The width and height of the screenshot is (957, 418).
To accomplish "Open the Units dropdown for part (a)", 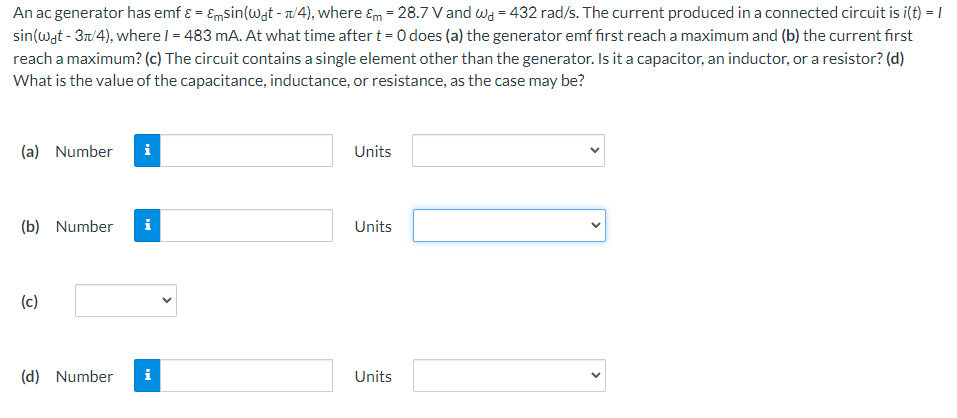I will coord(508,151).
